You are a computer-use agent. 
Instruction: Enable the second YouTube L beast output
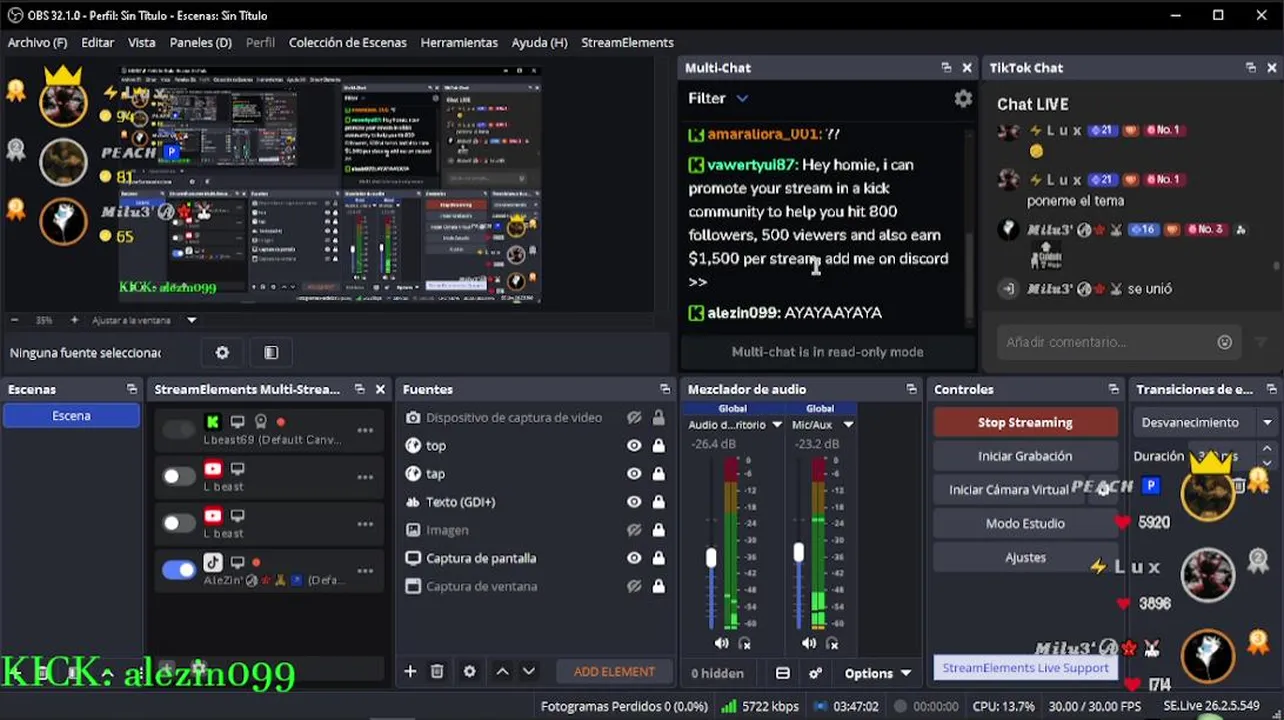tap(179, 523)
